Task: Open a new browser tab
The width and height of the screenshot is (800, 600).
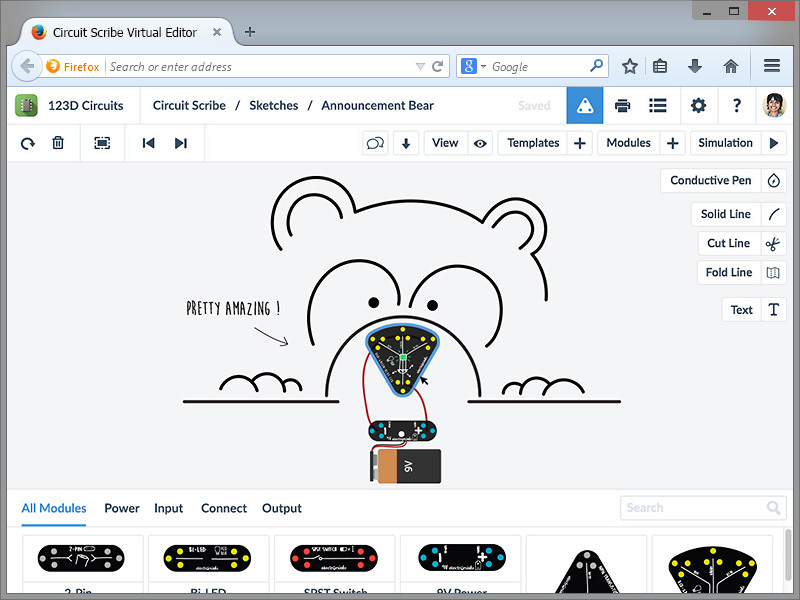Action: tap(250, 32)
